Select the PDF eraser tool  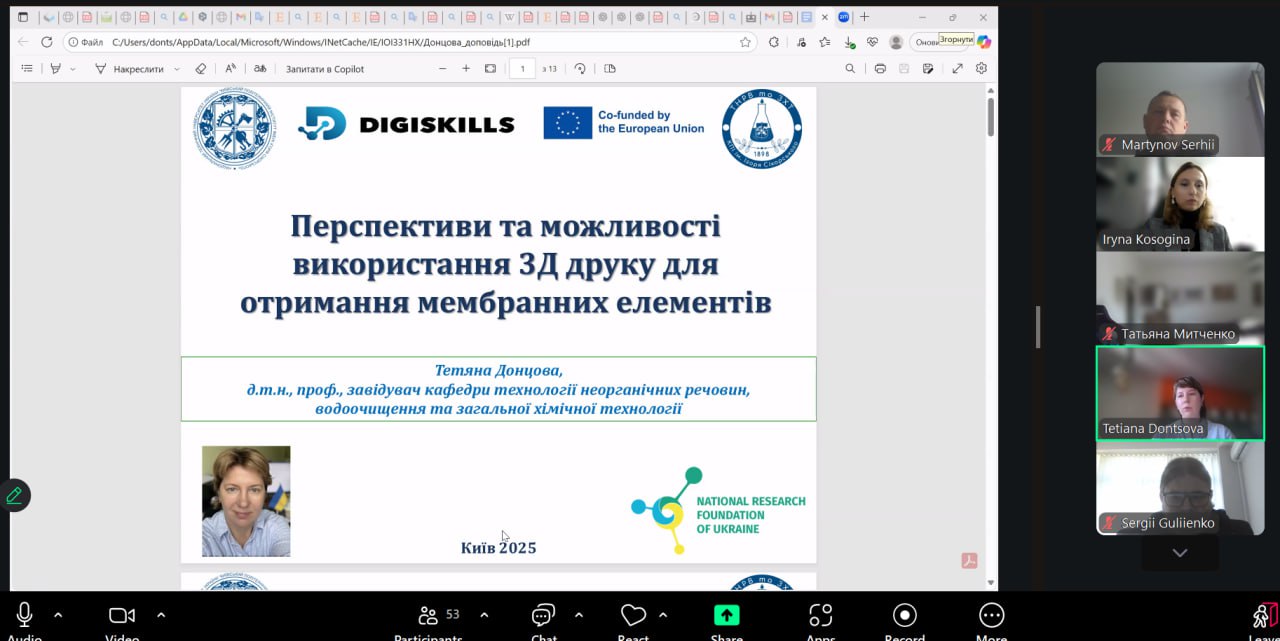(200, 69)
